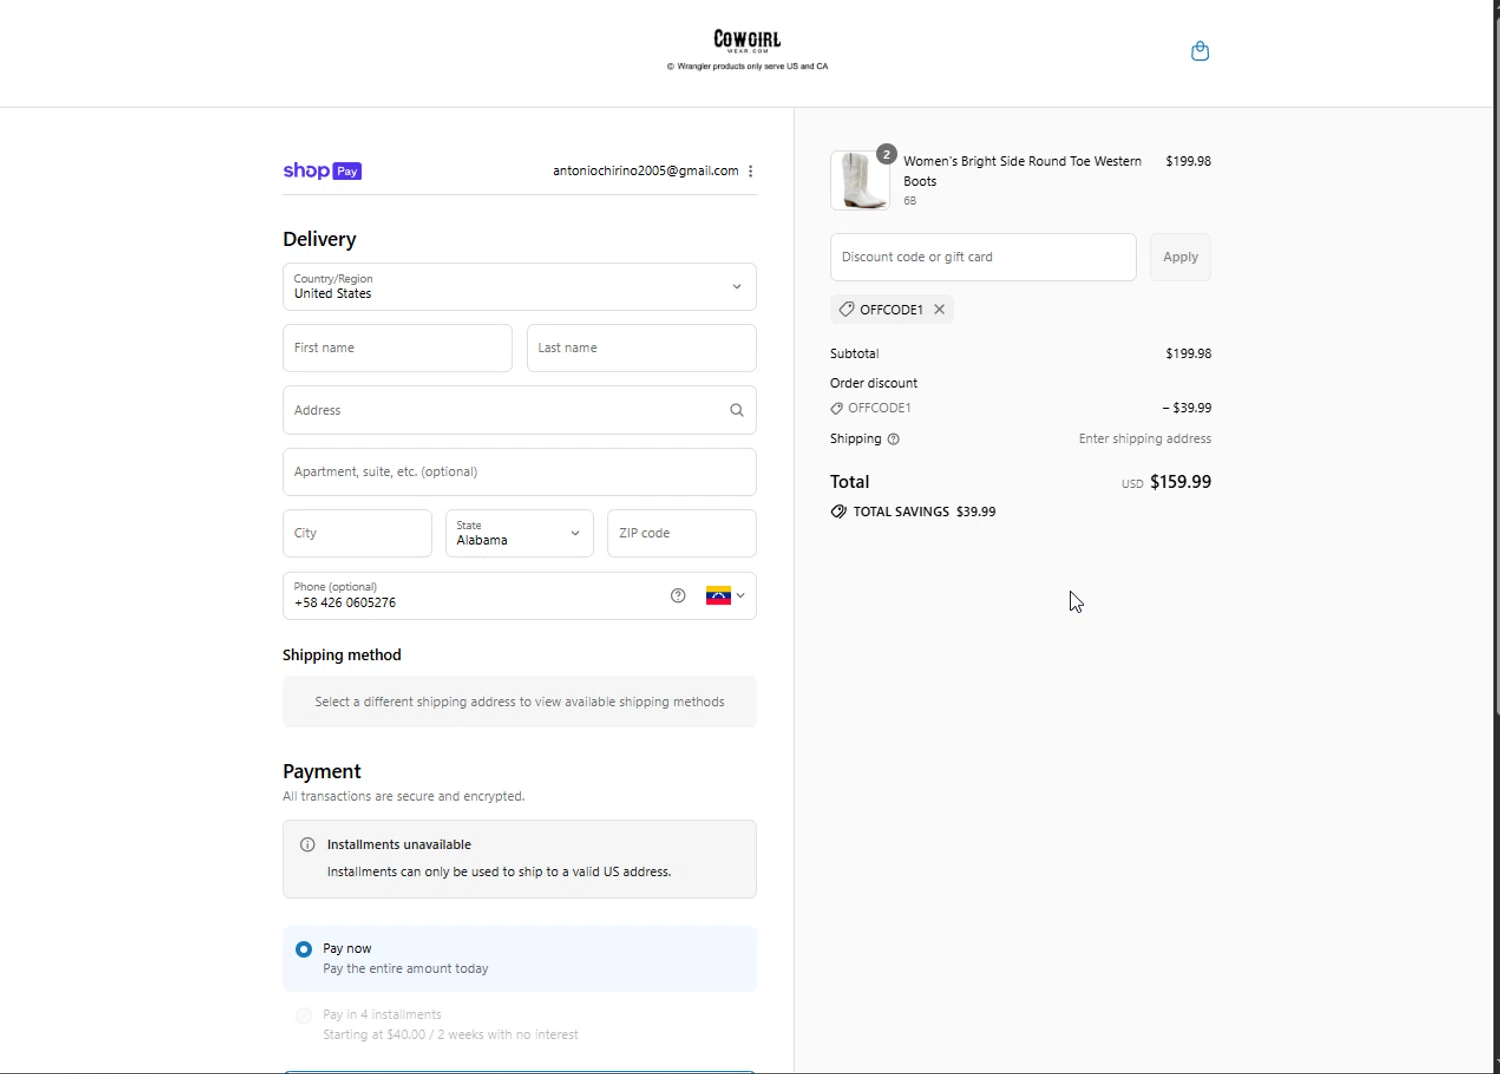Click the Installments unavailable info icon

(x=308, y=845)
